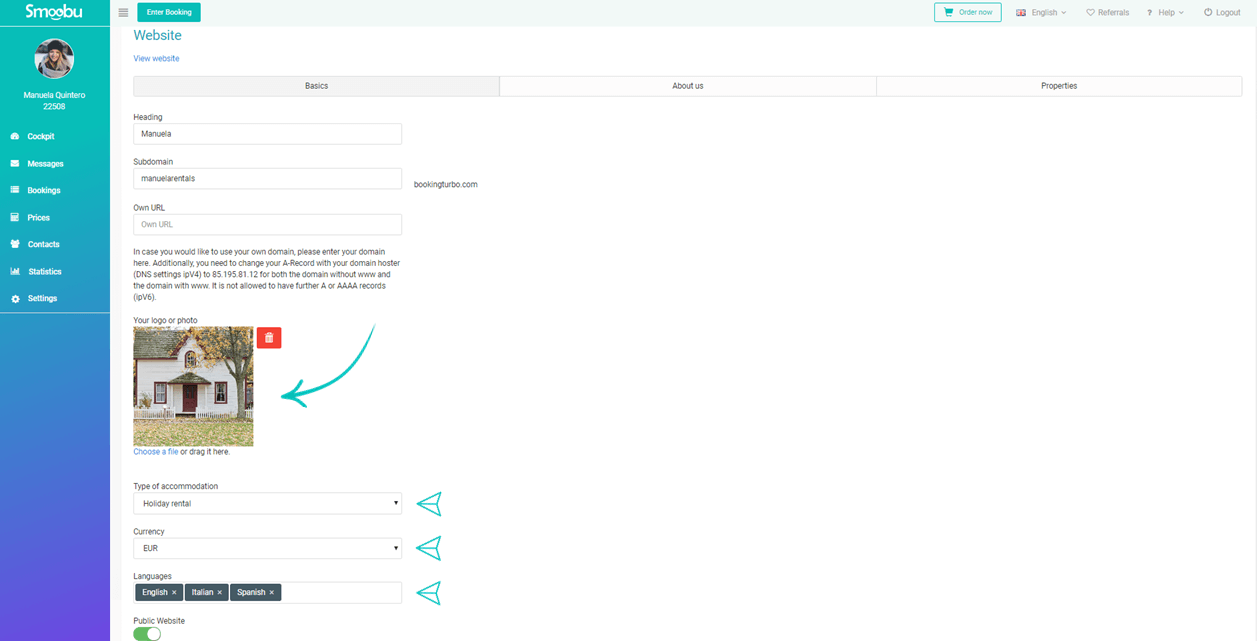Remove the Spanish language tag

coord(272,592)
